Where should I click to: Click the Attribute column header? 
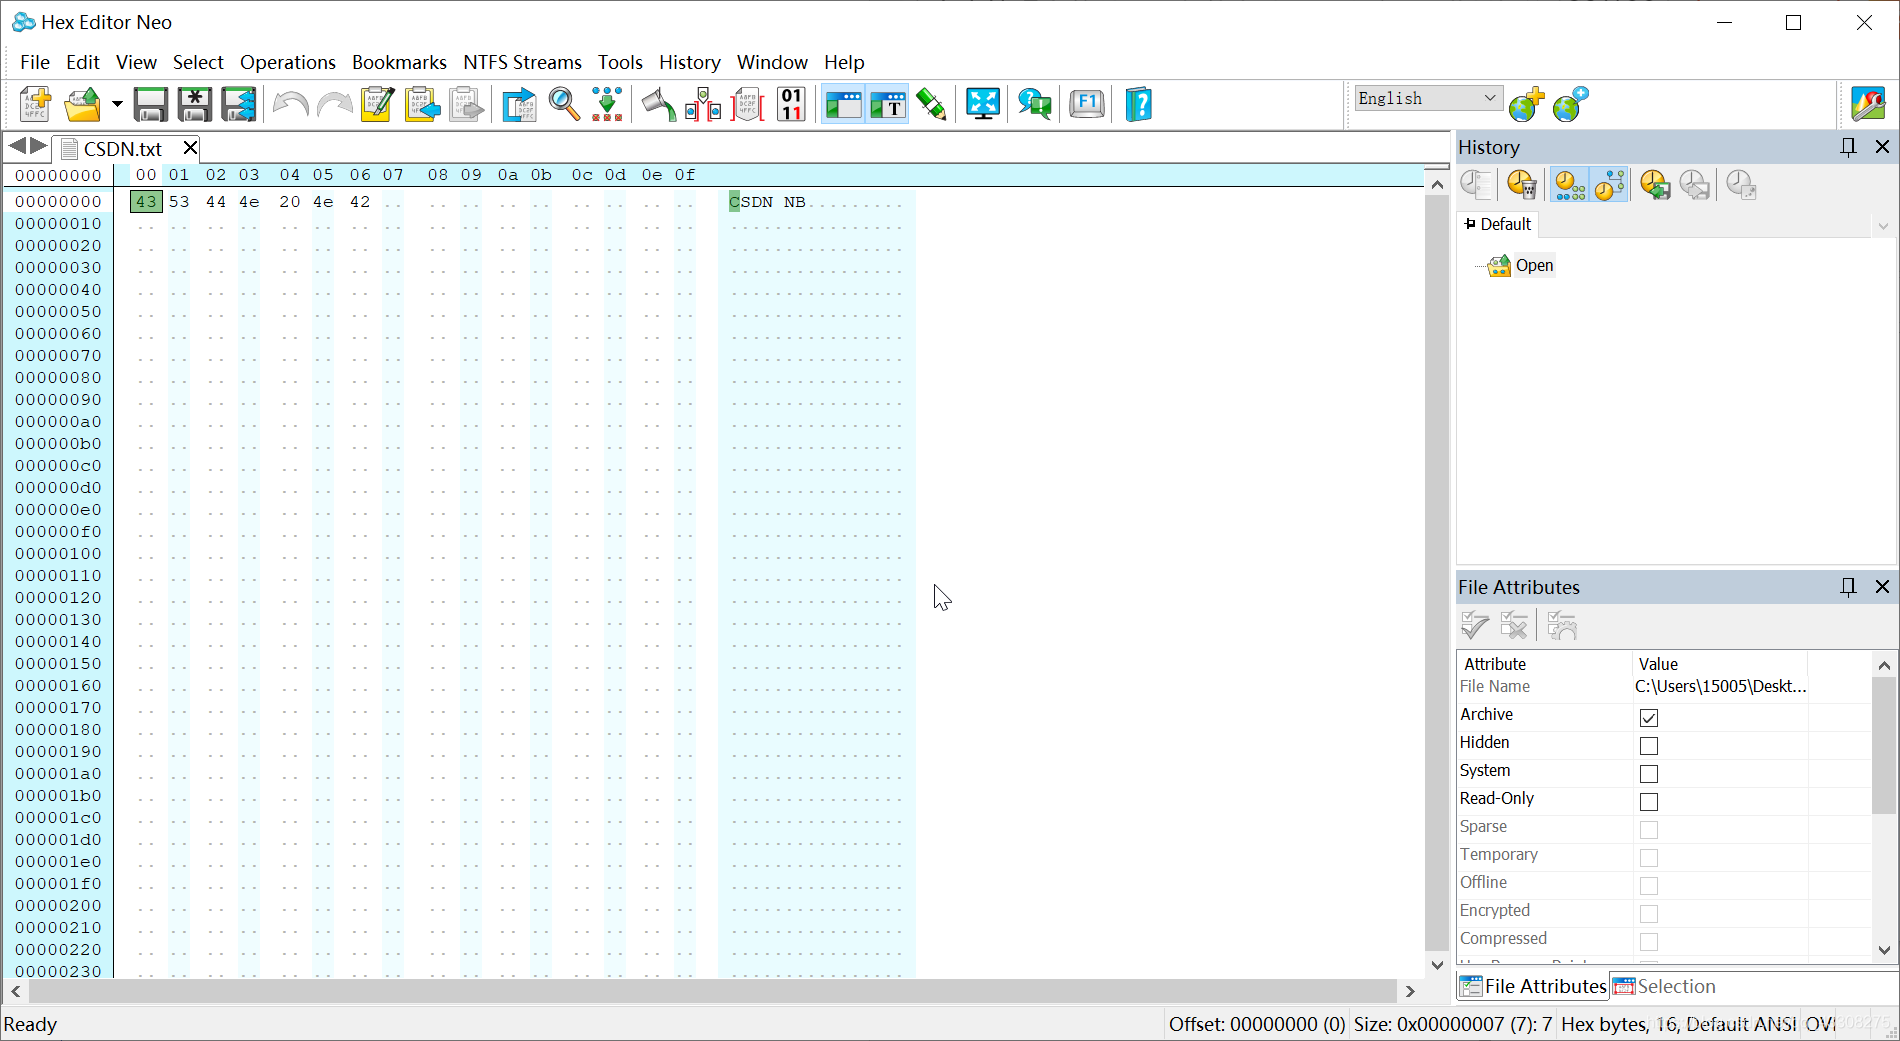click(1544, 664)
